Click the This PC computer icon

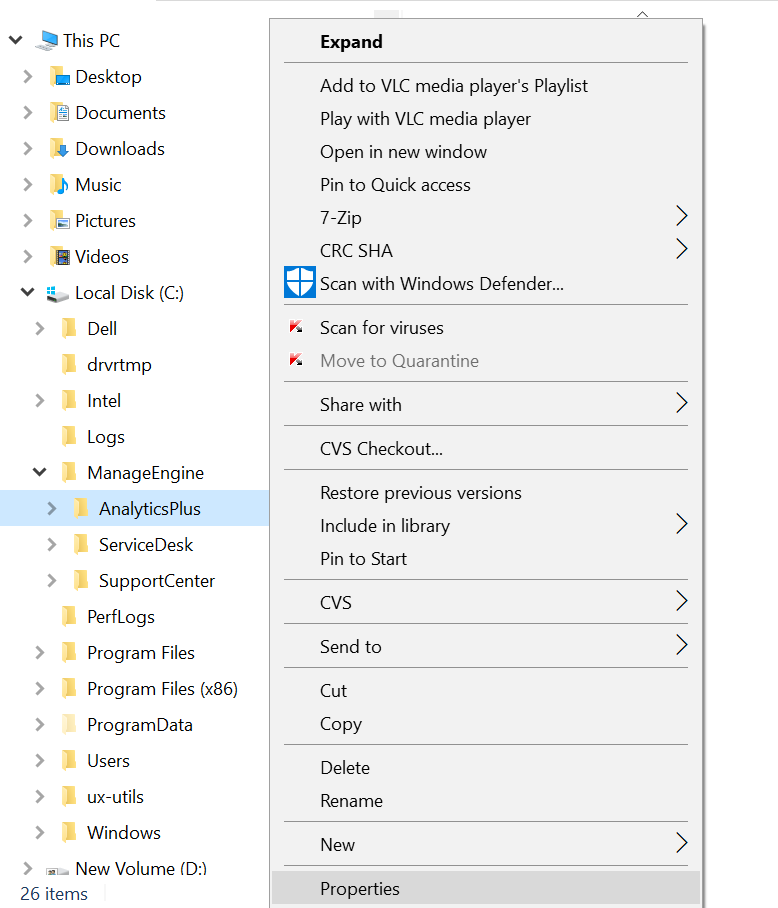(x=47, y=41)
